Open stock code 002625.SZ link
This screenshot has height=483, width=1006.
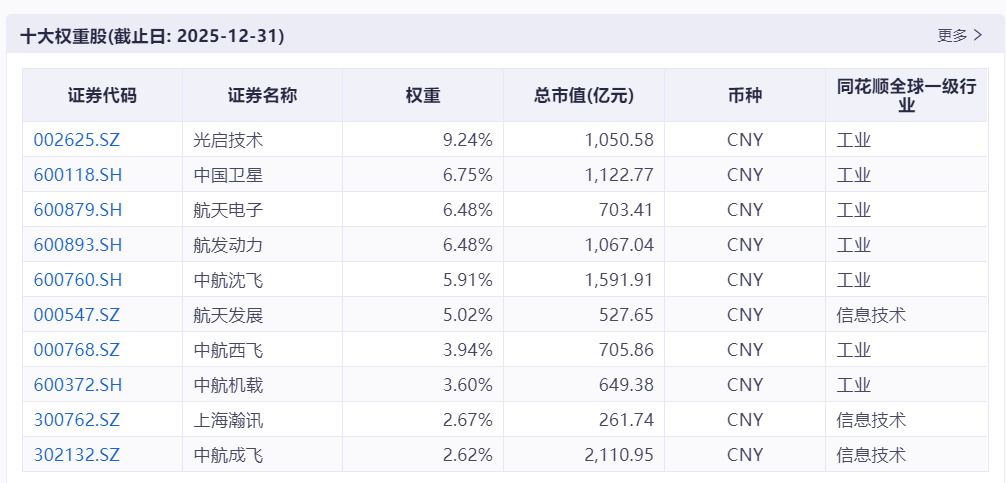76,140
